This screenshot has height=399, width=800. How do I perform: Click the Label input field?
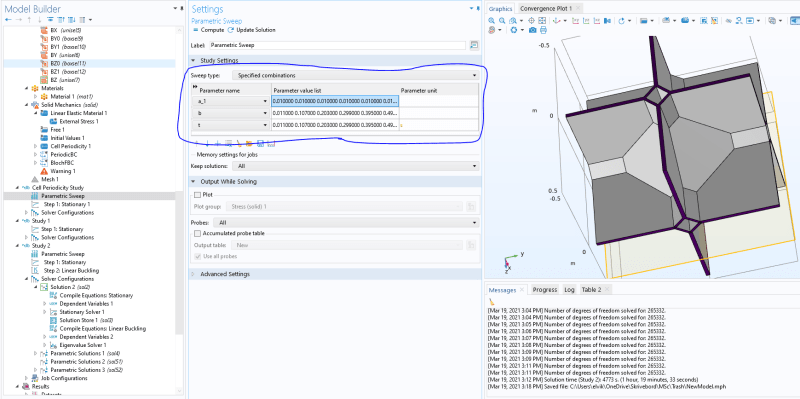(337, 45)
